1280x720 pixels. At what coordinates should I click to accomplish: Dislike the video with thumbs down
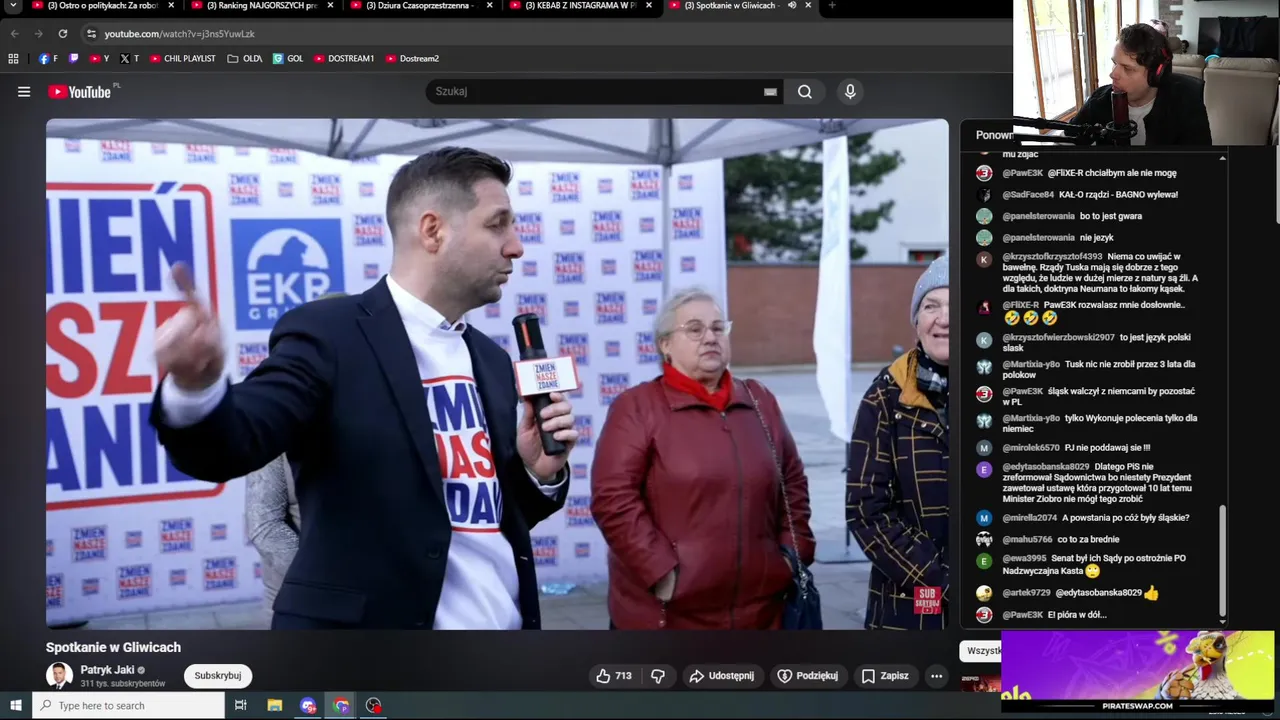point(658,676)
